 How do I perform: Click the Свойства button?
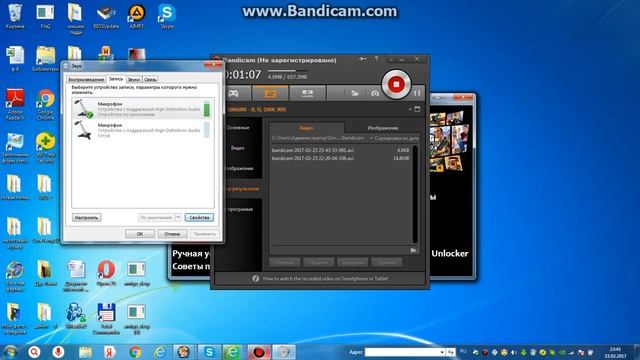point(199,218)
